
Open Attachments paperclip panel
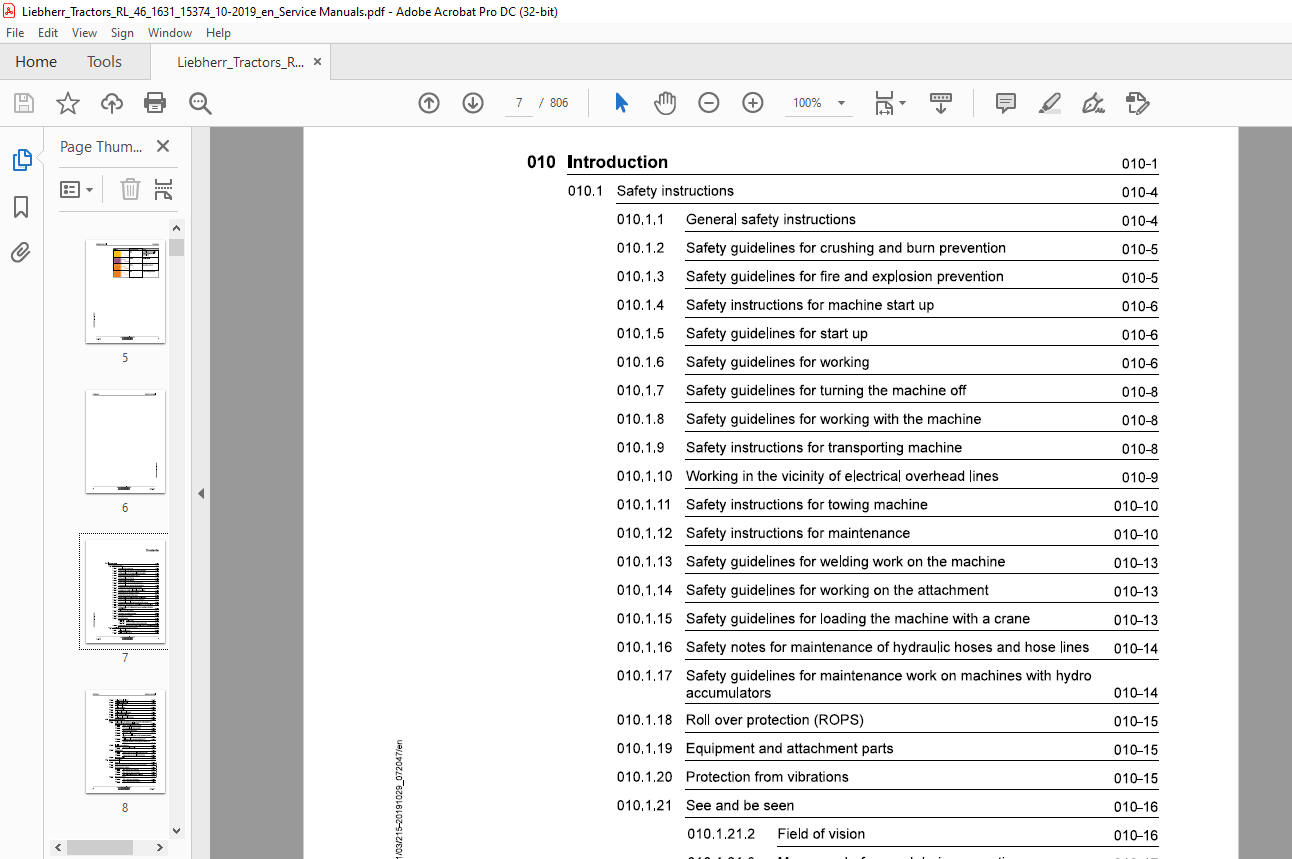point(21,253)
